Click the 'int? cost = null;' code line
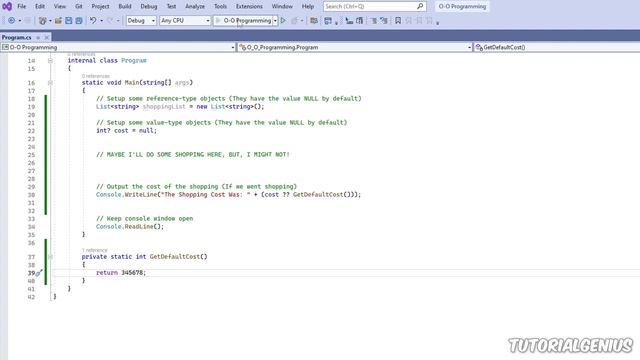The height and width of the screenshot is (360, 640). (x=126, y=131)
